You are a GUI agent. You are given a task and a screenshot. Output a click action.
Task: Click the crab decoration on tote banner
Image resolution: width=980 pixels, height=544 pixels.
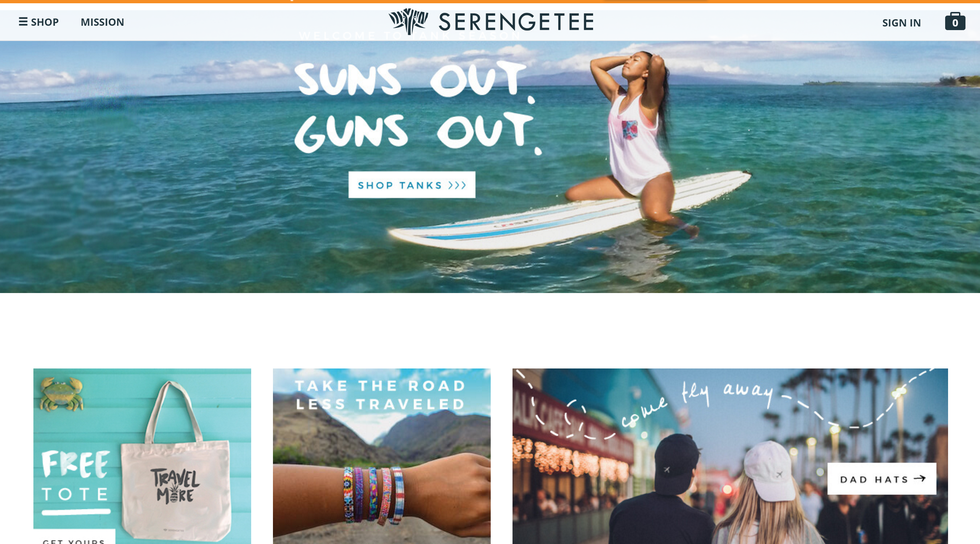coord(61,394)
